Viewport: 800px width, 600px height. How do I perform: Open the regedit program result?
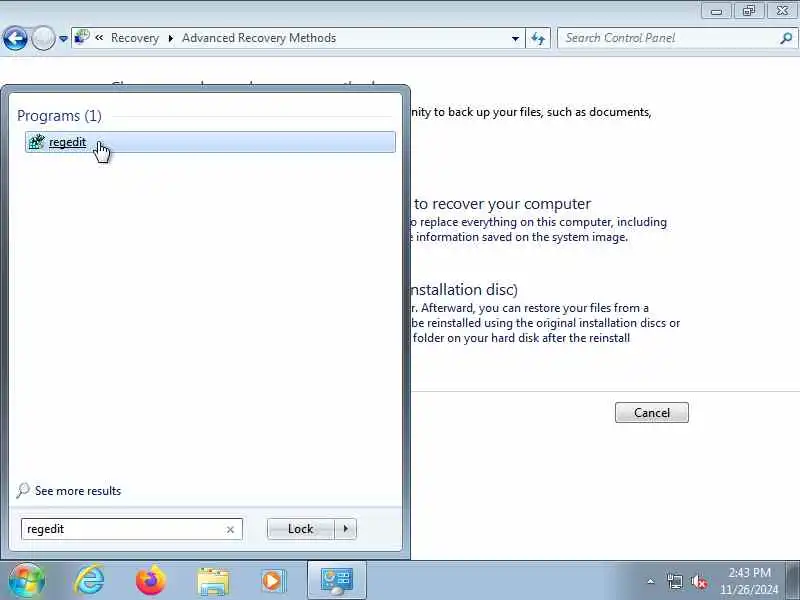click(x=210, y=142)
